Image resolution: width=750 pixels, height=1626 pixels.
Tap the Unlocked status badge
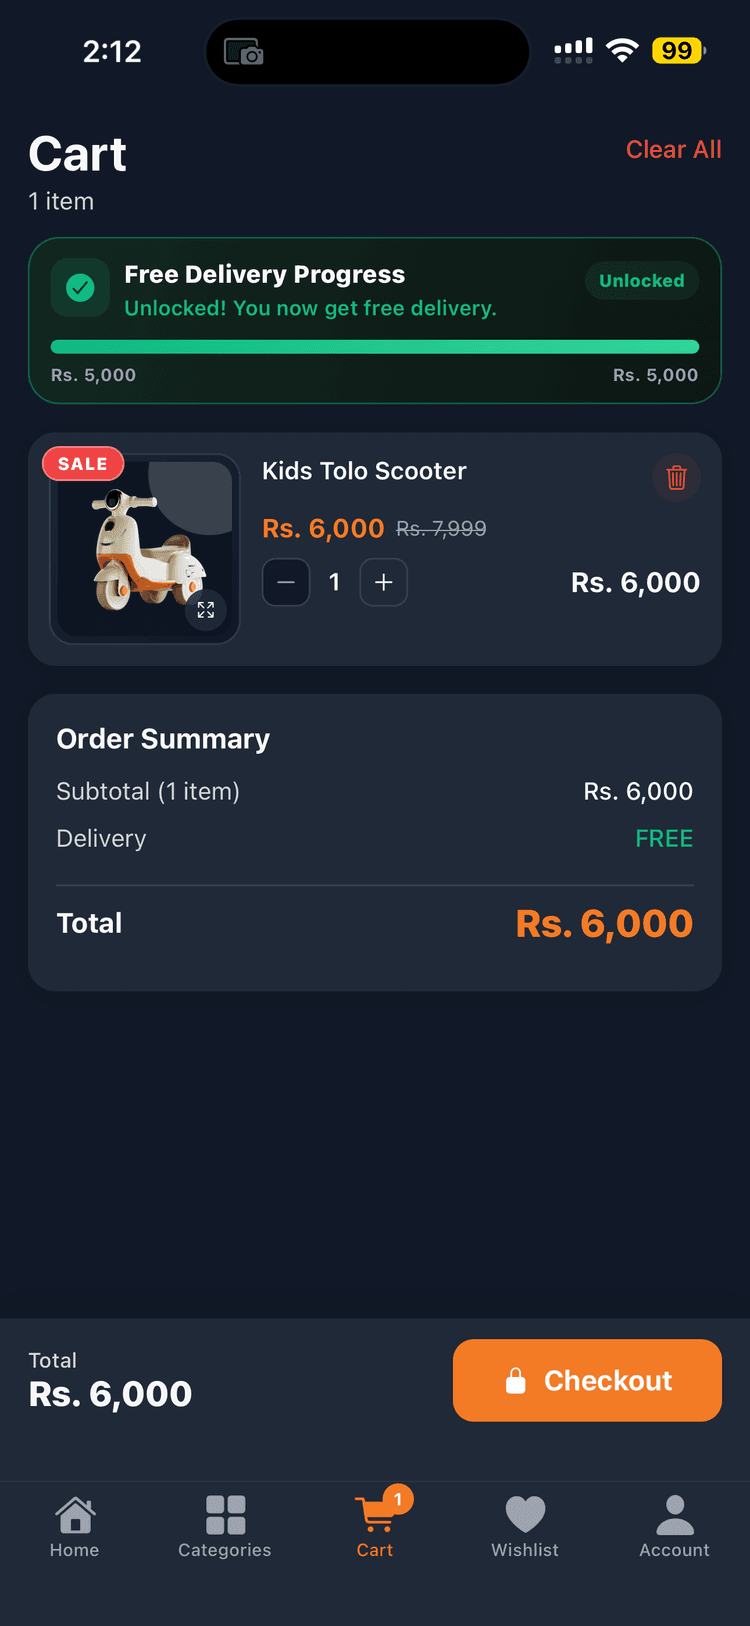coord(641,281)
